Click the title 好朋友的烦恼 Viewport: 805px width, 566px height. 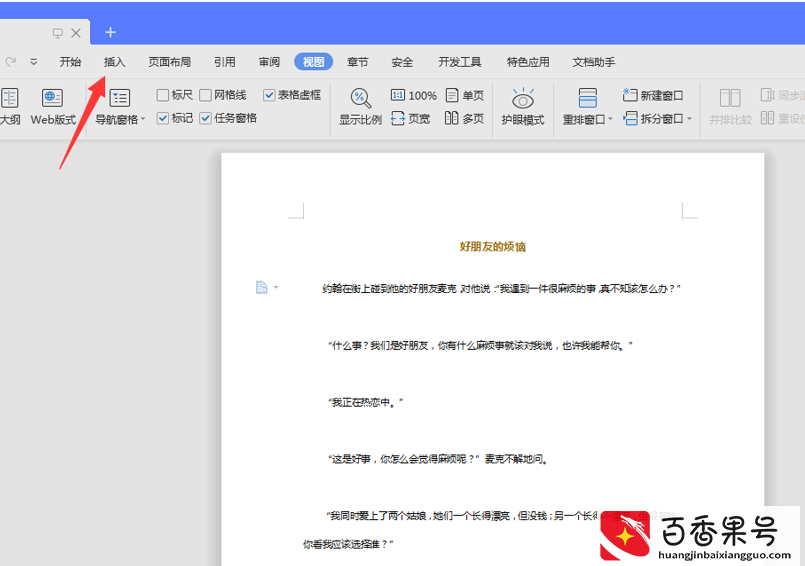492,247
